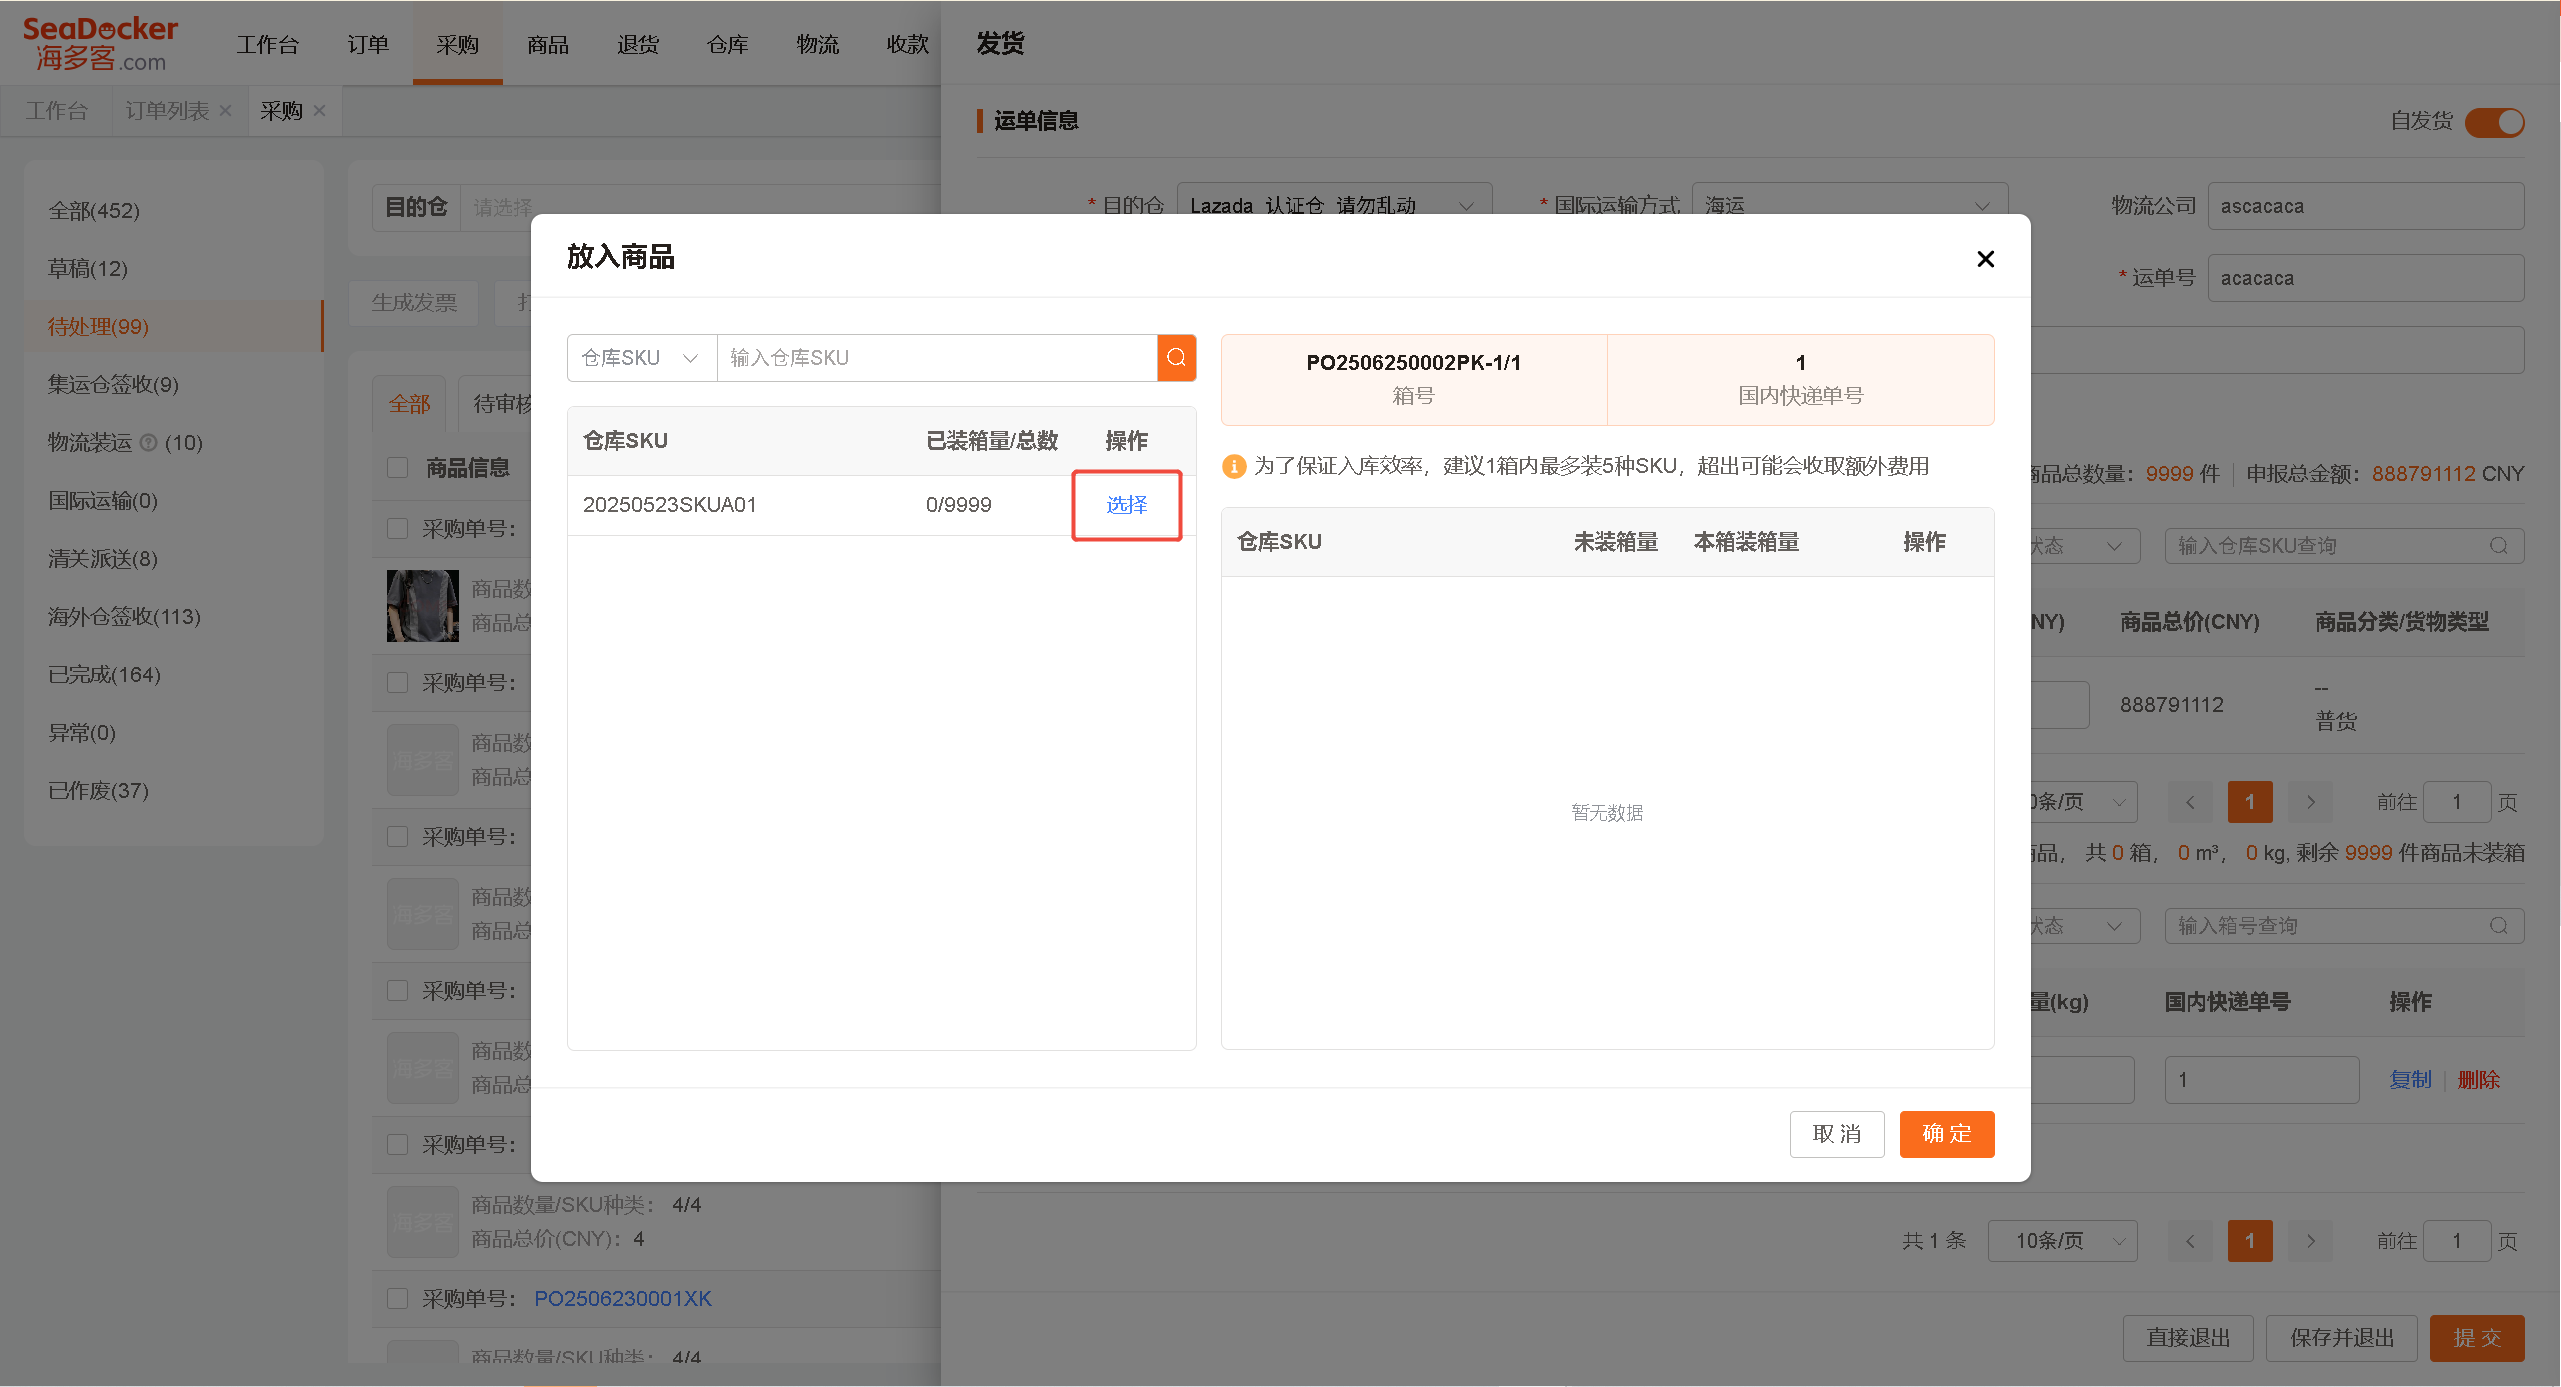Viewport: 2561px width, 1387px height.
Task: Open purchase order PO2506230001XK link
Action: click(x=623, y=1299)
